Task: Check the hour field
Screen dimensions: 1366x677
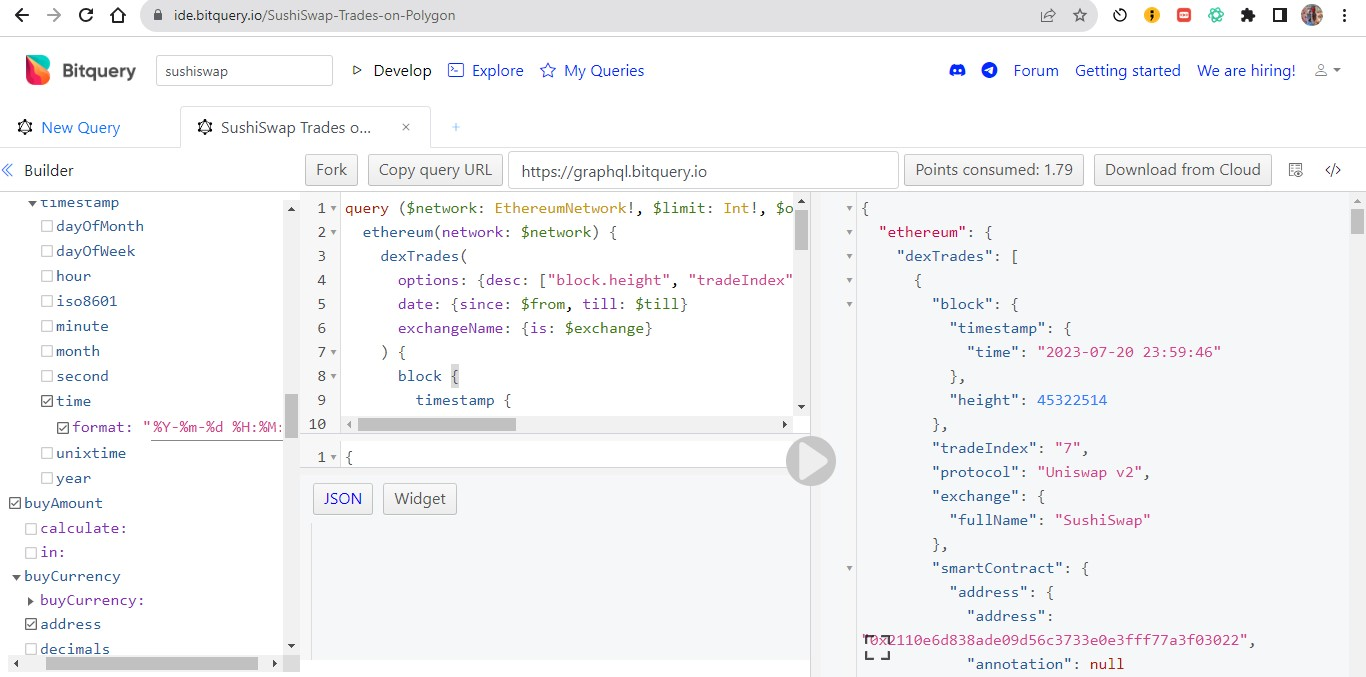Action: 47,277
